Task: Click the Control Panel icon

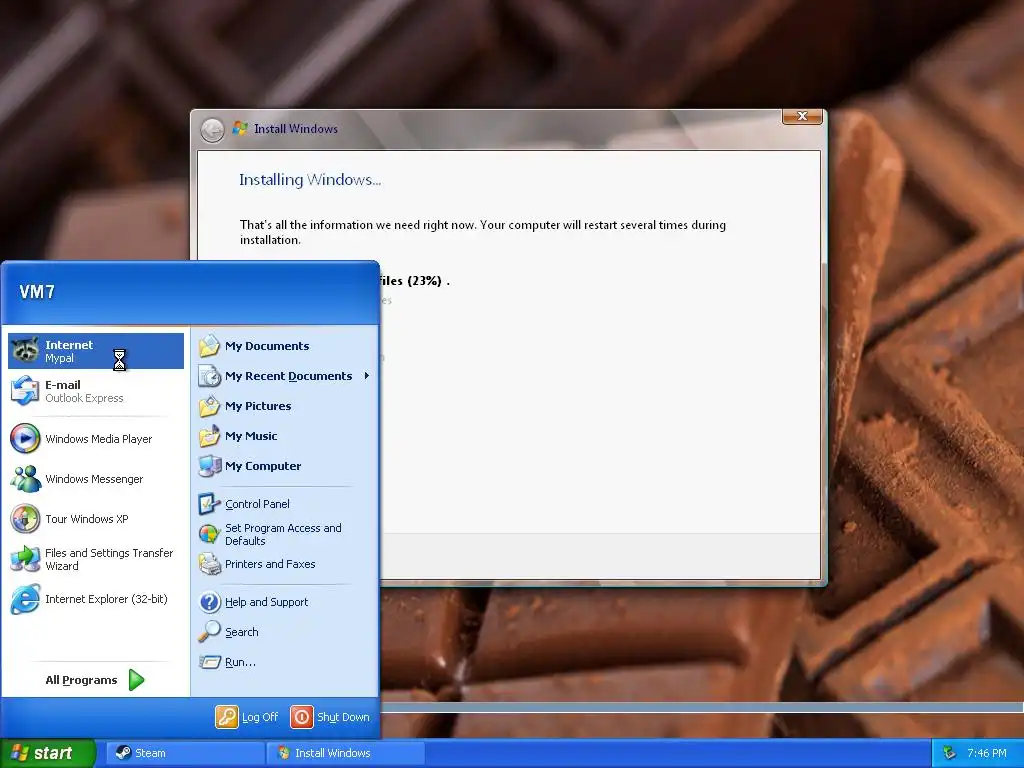Action: point(210,504)
